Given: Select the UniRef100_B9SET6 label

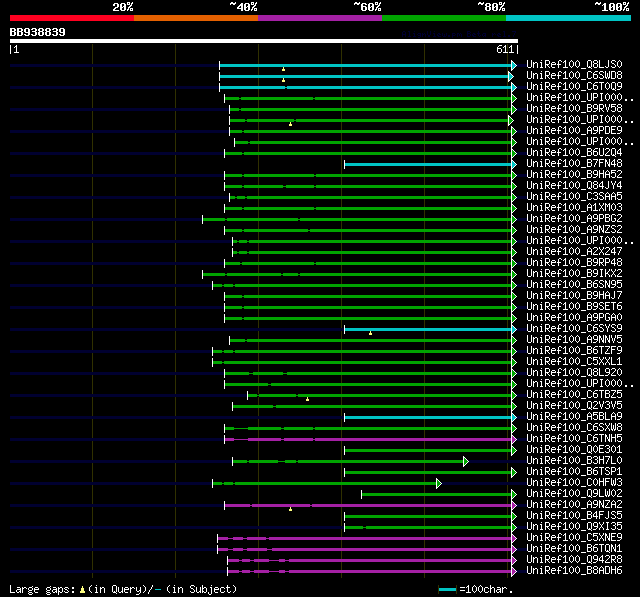Looking at the screenshot, I should (574, 307).
